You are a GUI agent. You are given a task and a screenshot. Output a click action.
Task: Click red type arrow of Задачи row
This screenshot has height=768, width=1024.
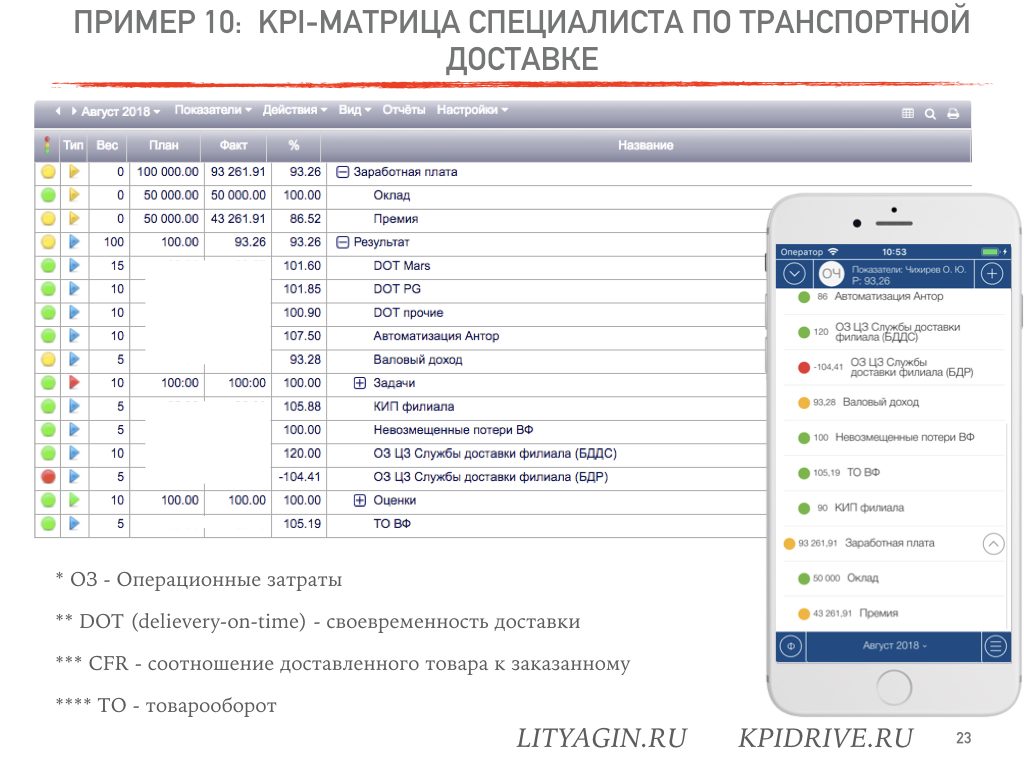tap(74, 383)
